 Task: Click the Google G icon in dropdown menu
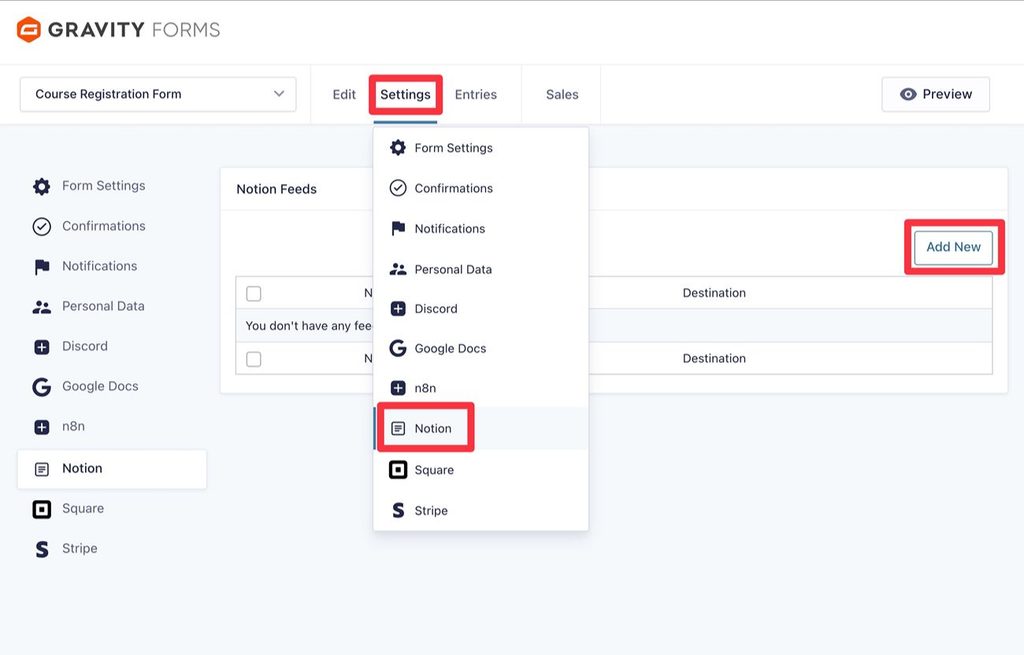pyautogui.click(x=398, y=348)
